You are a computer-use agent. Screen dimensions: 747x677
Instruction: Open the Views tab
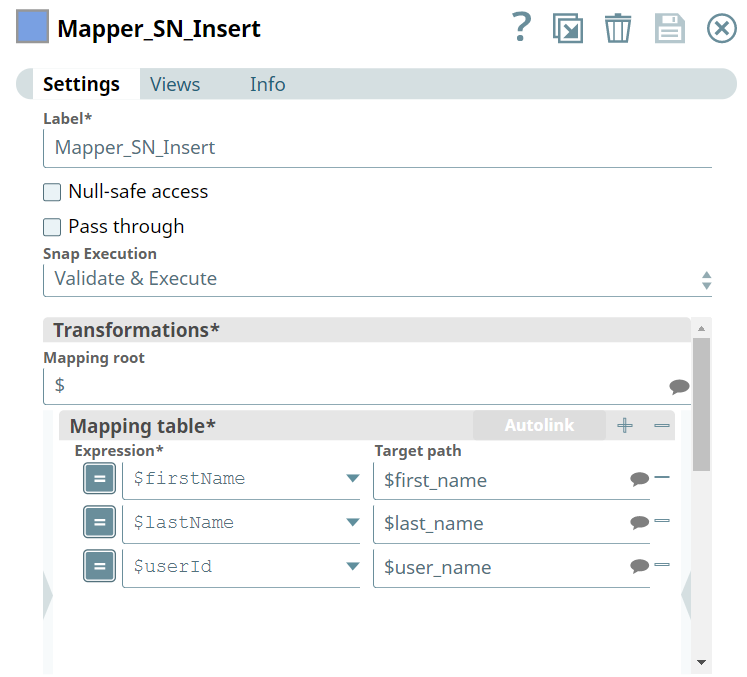click(x=175, y=84)
